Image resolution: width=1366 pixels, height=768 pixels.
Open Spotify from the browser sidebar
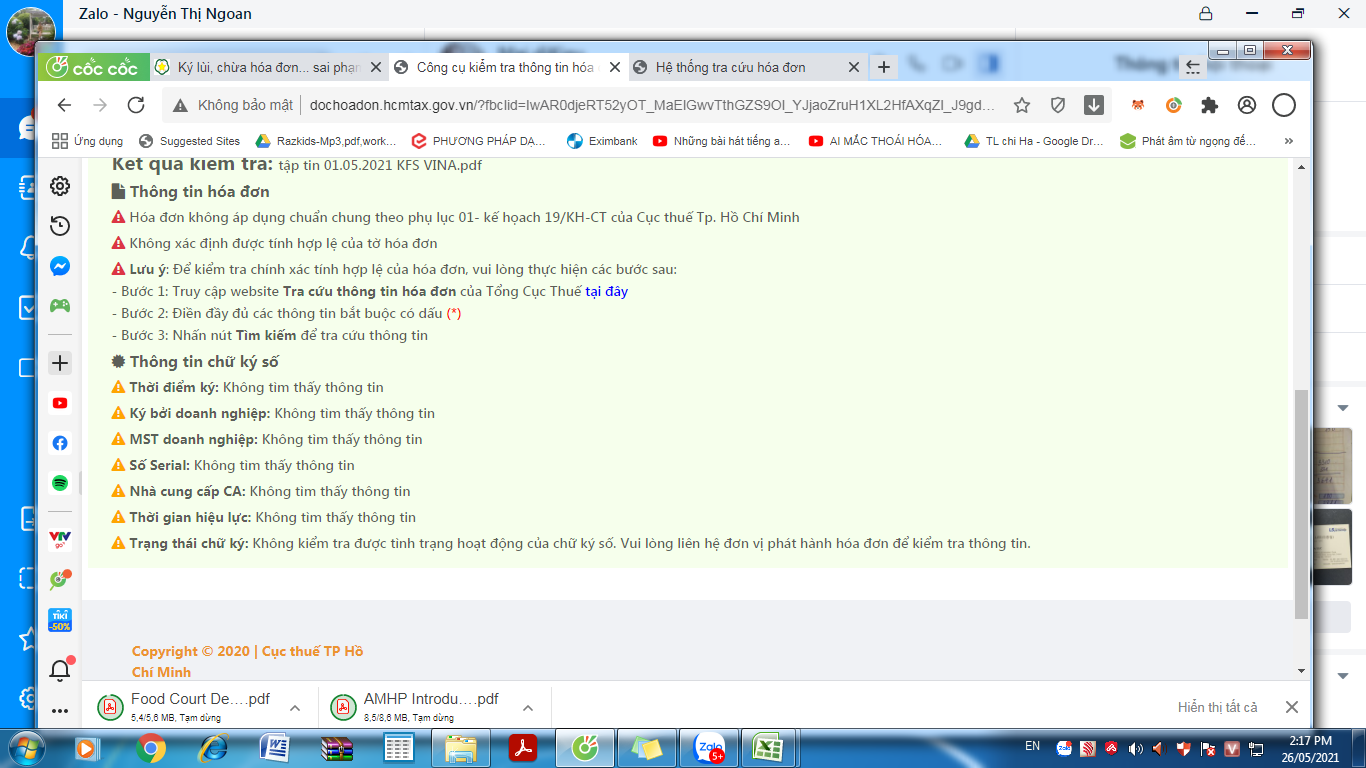60,483
